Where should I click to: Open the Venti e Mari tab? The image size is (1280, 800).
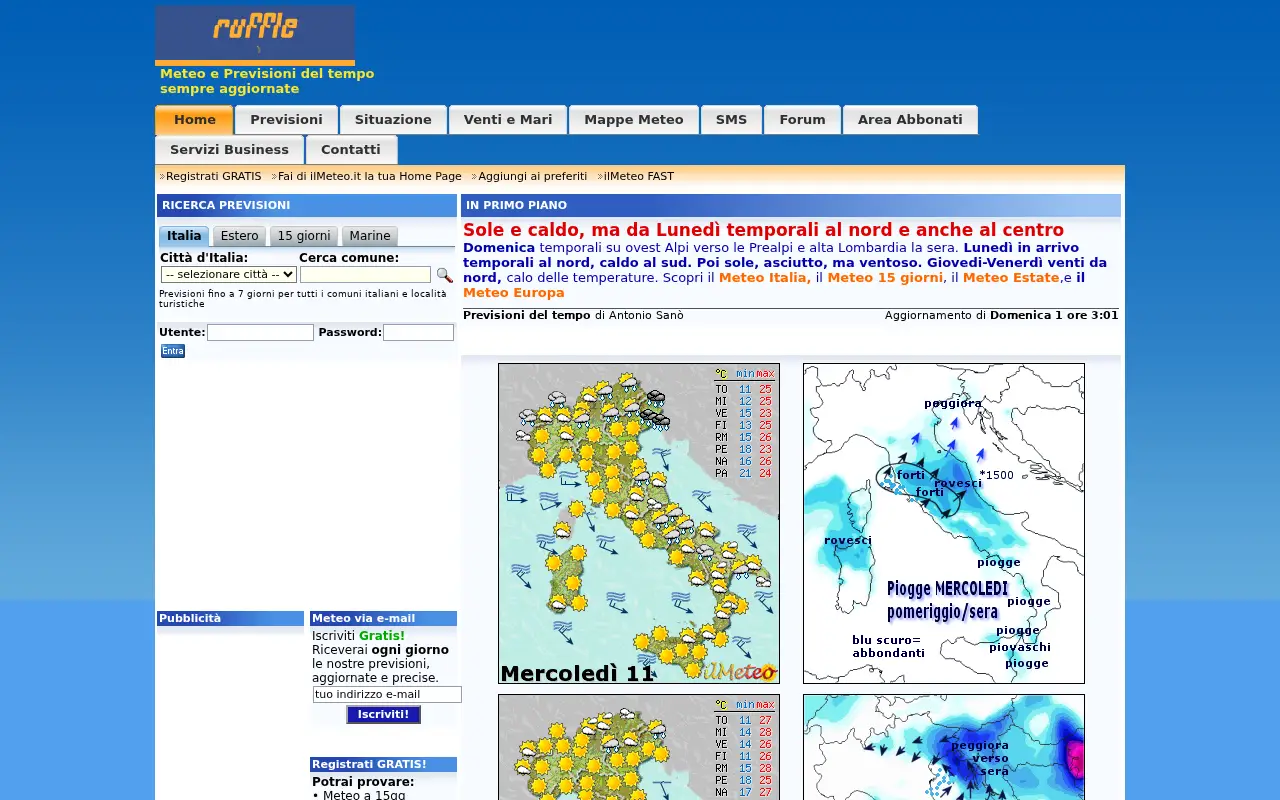pos(508,120)
